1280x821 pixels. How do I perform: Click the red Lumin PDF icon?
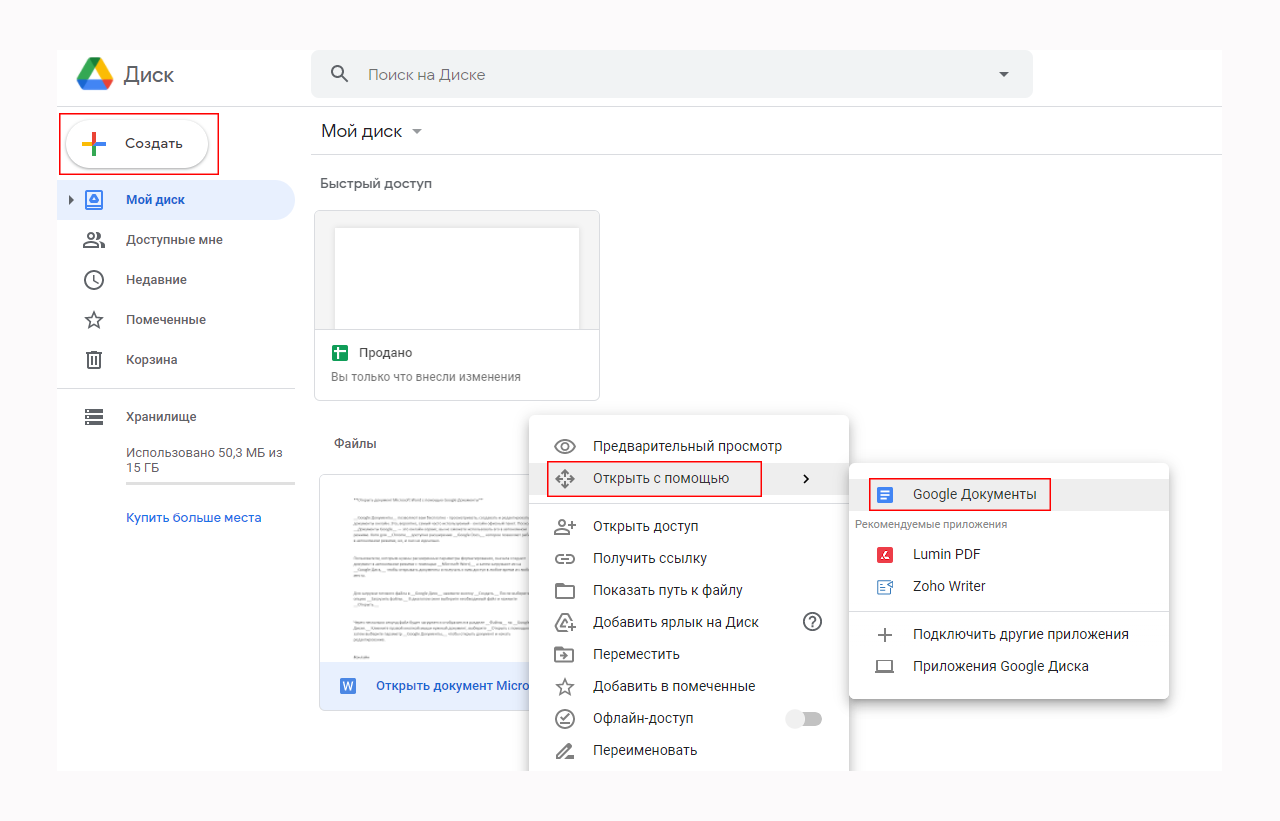884,554
